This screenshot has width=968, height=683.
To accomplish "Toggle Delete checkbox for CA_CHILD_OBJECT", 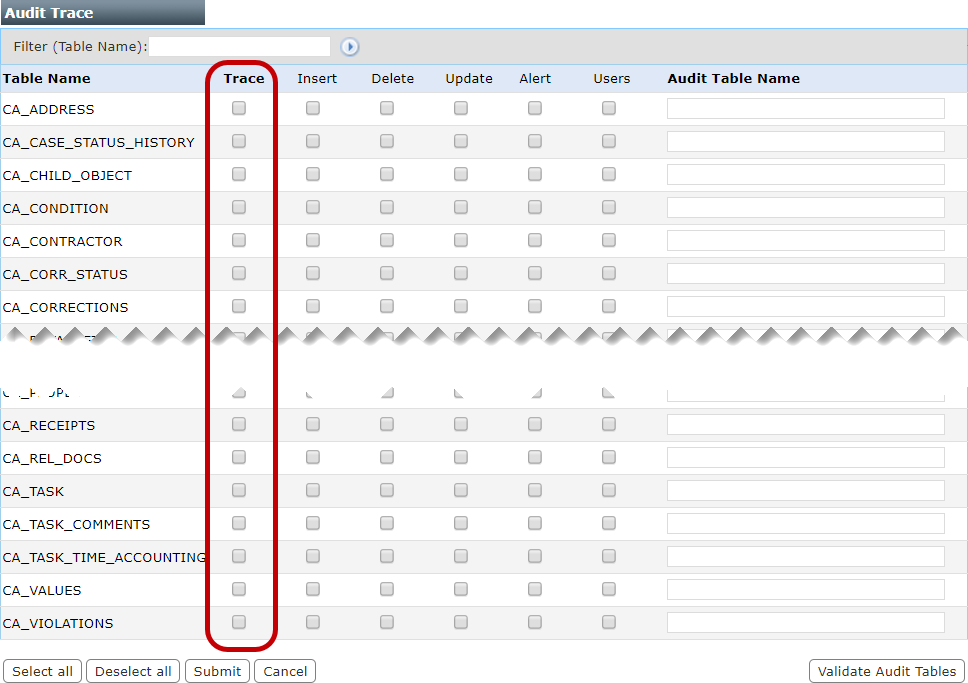I will click(x=387, y=175).
